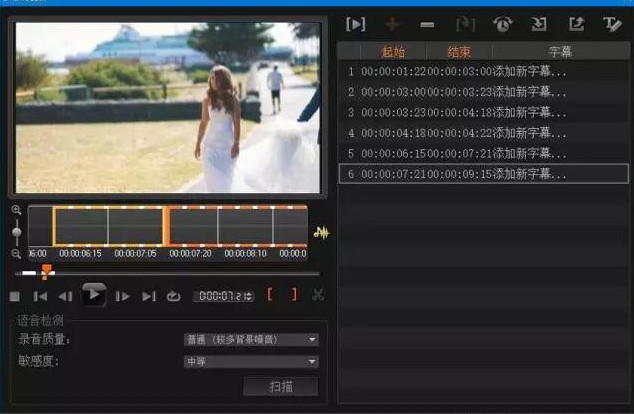Open text options T pencil icon
Image resolution: width=634 pixels, height=414 pixels.
613,25
